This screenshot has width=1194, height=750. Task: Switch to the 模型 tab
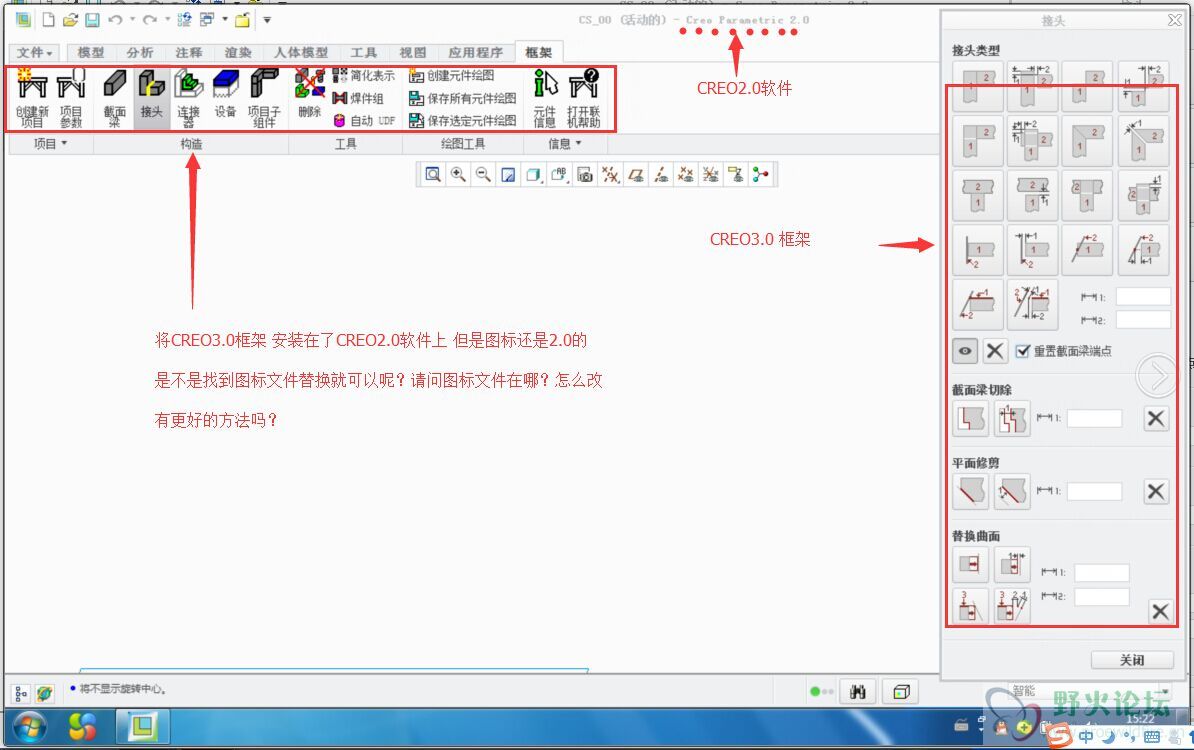91,53
